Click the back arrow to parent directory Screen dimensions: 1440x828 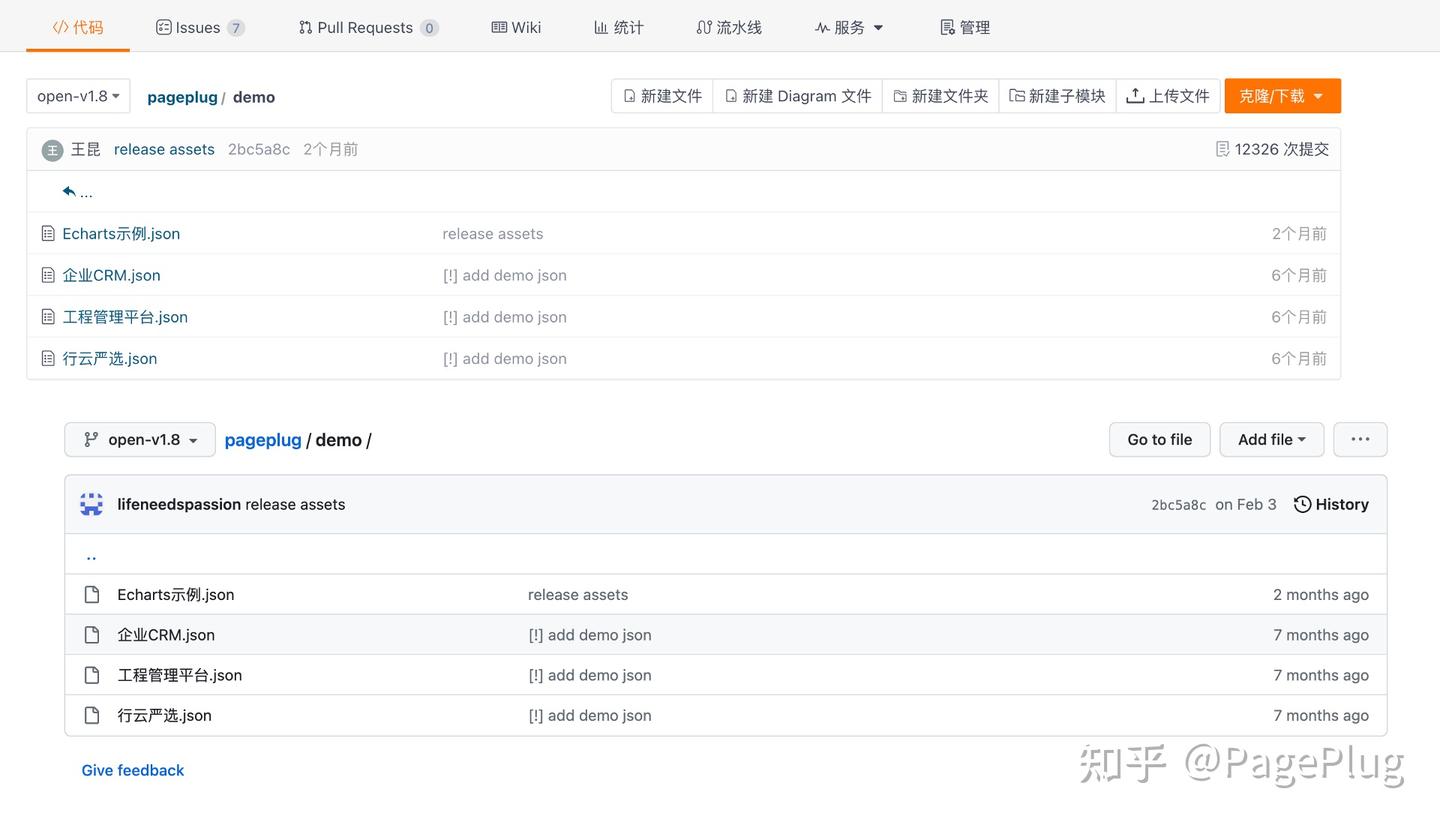click(x=77, y=191)
